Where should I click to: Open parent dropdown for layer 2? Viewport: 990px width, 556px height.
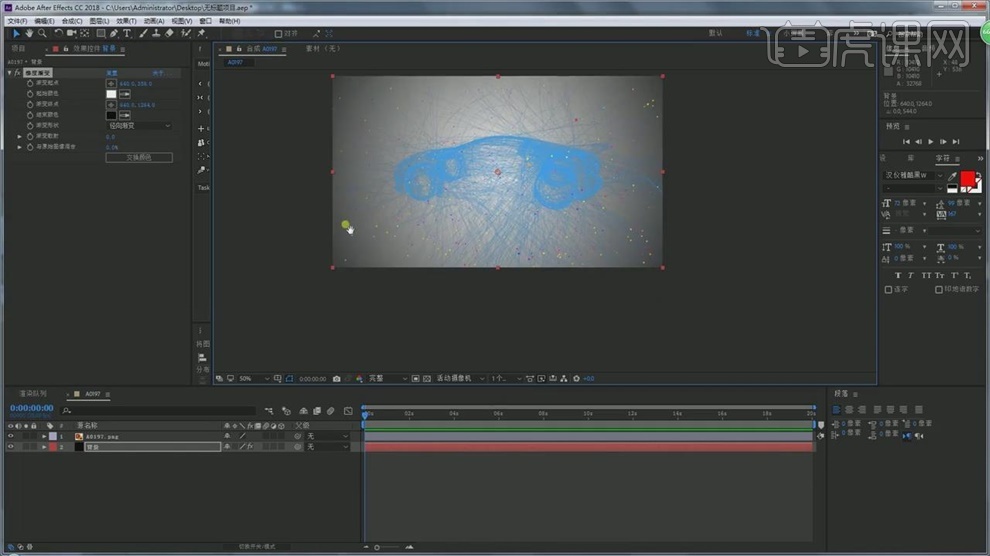coord(327,447)
